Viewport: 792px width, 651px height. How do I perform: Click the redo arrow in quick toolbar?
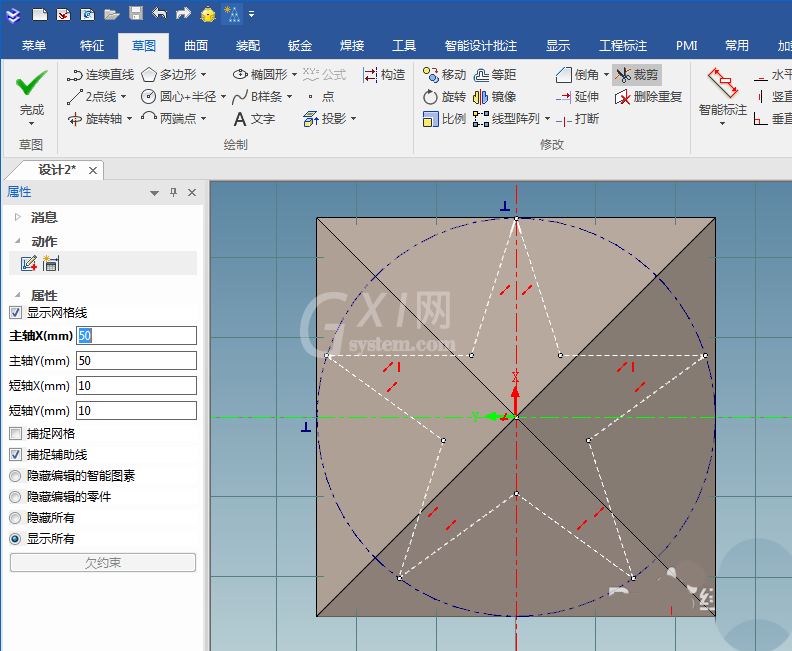coord(183,14)
